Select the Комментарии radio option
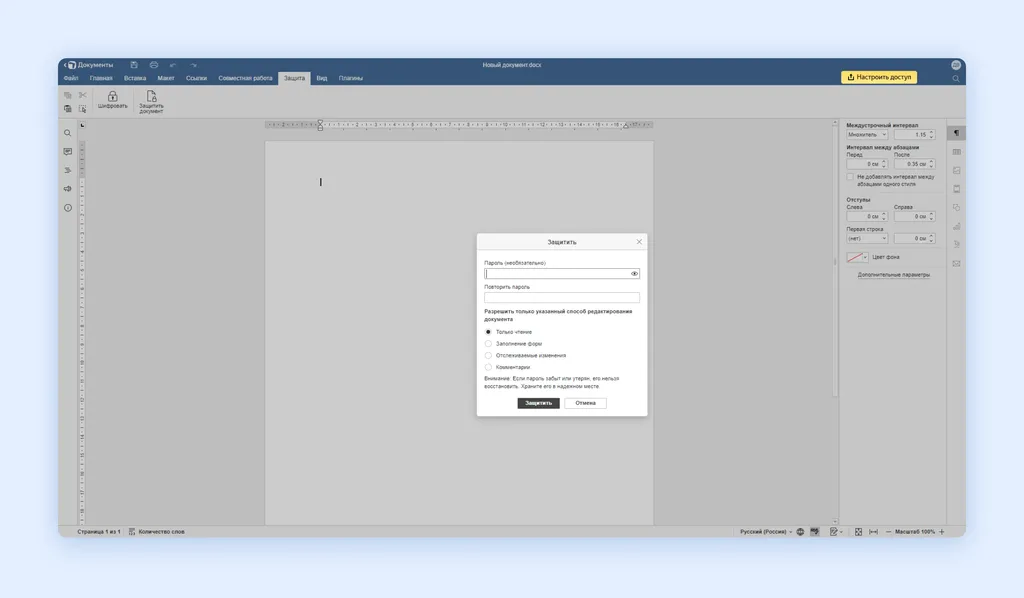This screenshot has width=1024, height=598. pos(488,367)
